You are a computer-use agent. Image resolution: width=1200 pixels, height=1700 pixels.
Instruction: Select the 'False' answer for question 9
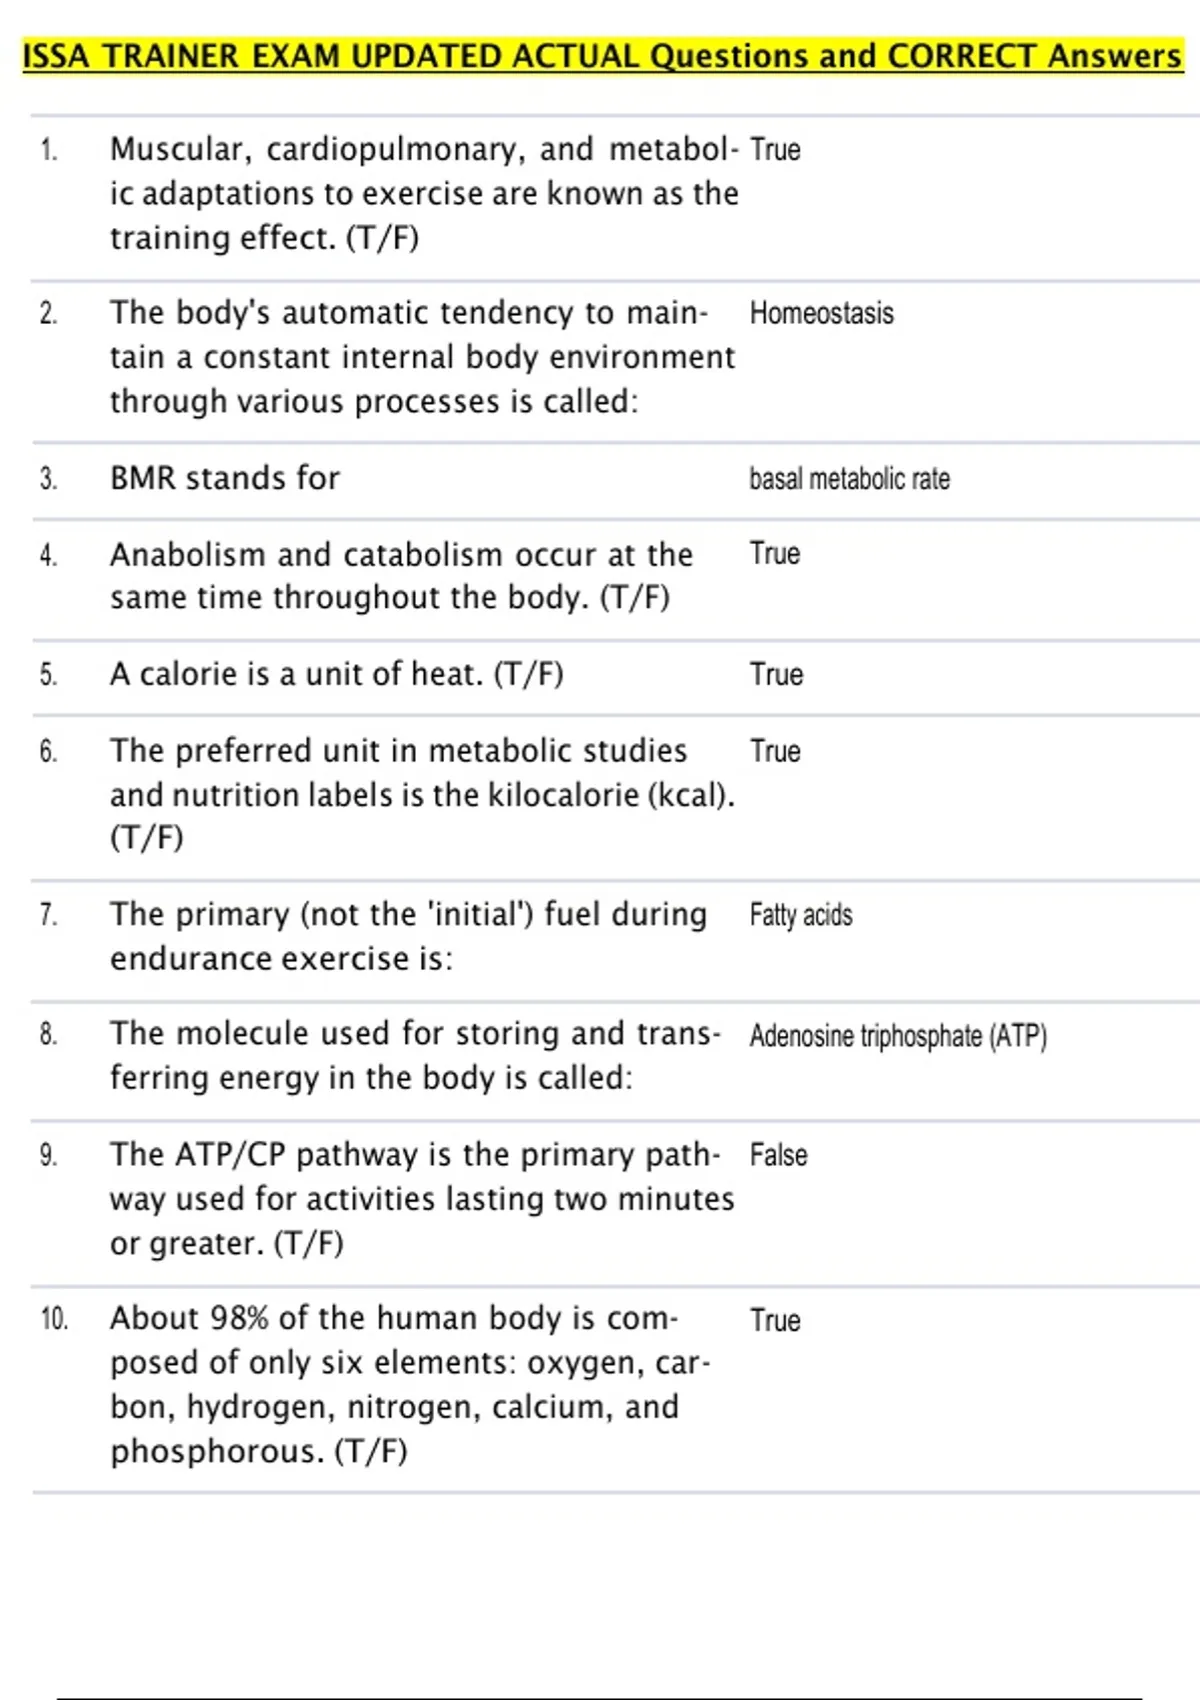click(x=778, y=1156)
